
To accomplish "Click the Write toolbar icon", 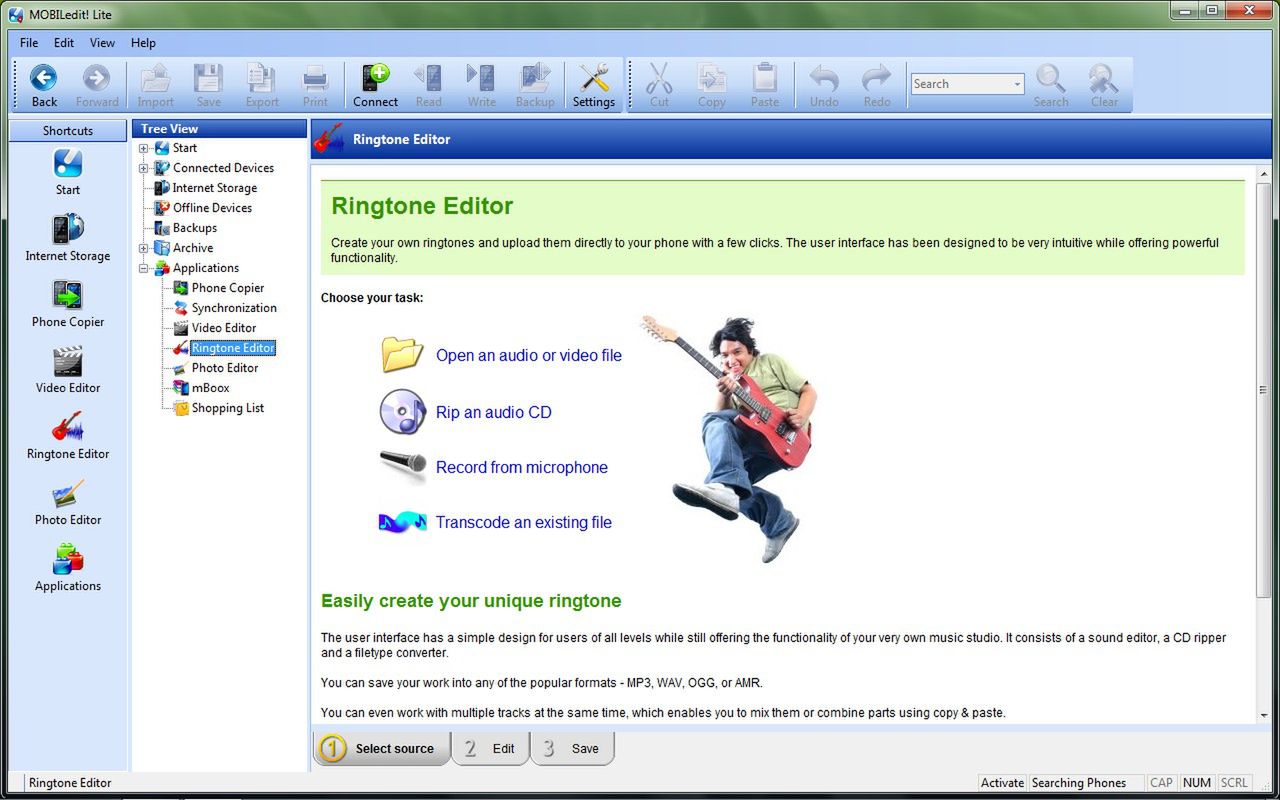I will pos(481,85).
